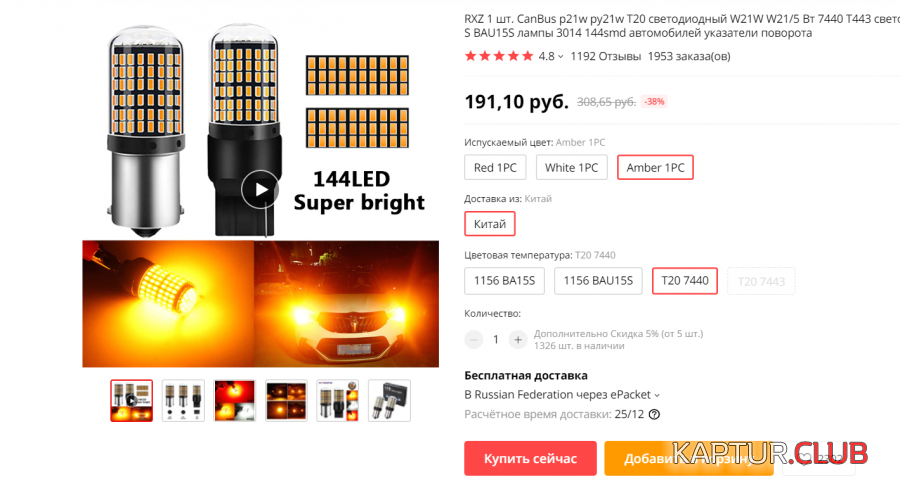
Task: Play the product video on main image
Action: tap(260, 189)
